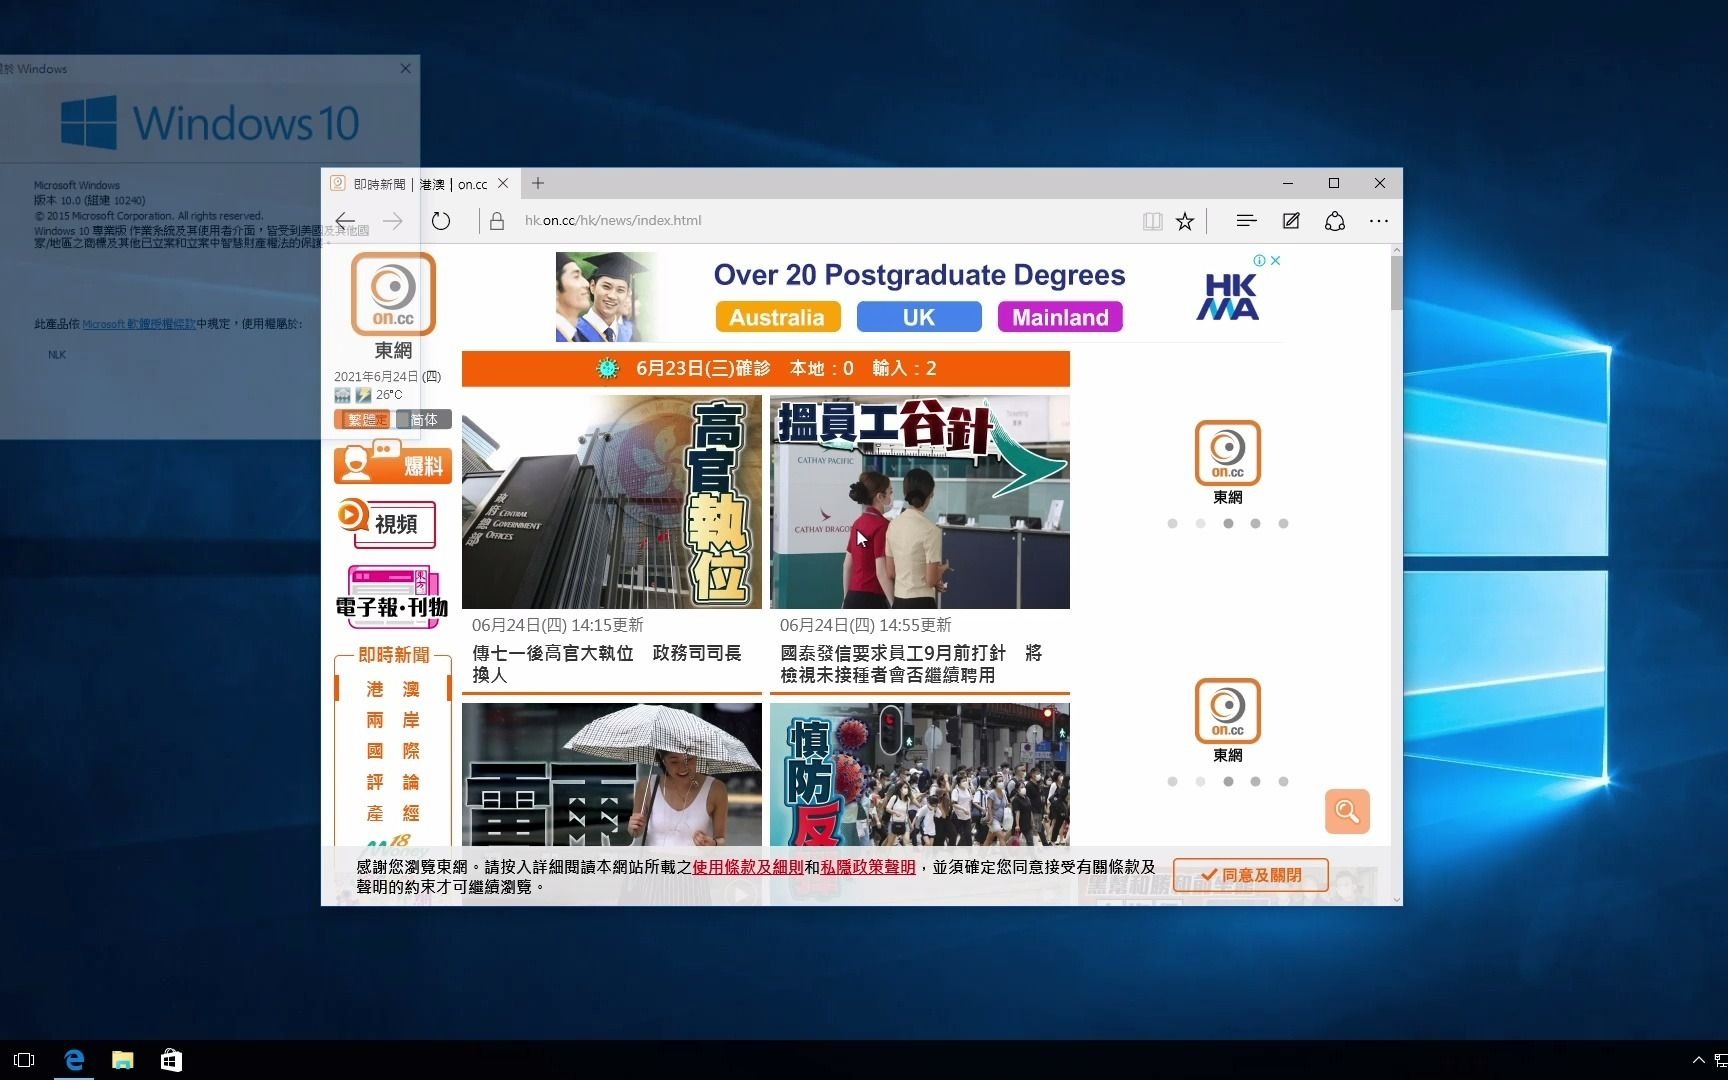Screen dimensions: 1728x1080
Task: Click the COVID 確診 orange banner
Action: 766,368
